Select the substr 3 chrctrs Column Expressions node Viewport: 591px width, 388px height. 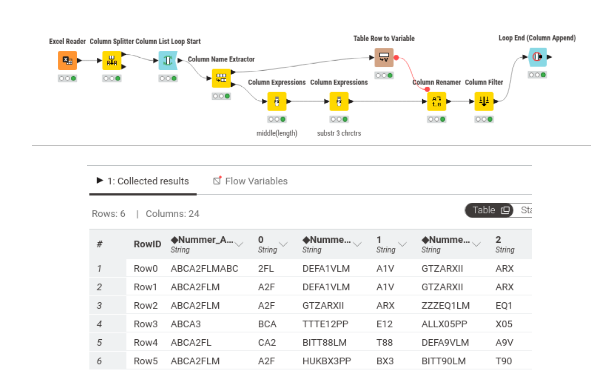339,101
